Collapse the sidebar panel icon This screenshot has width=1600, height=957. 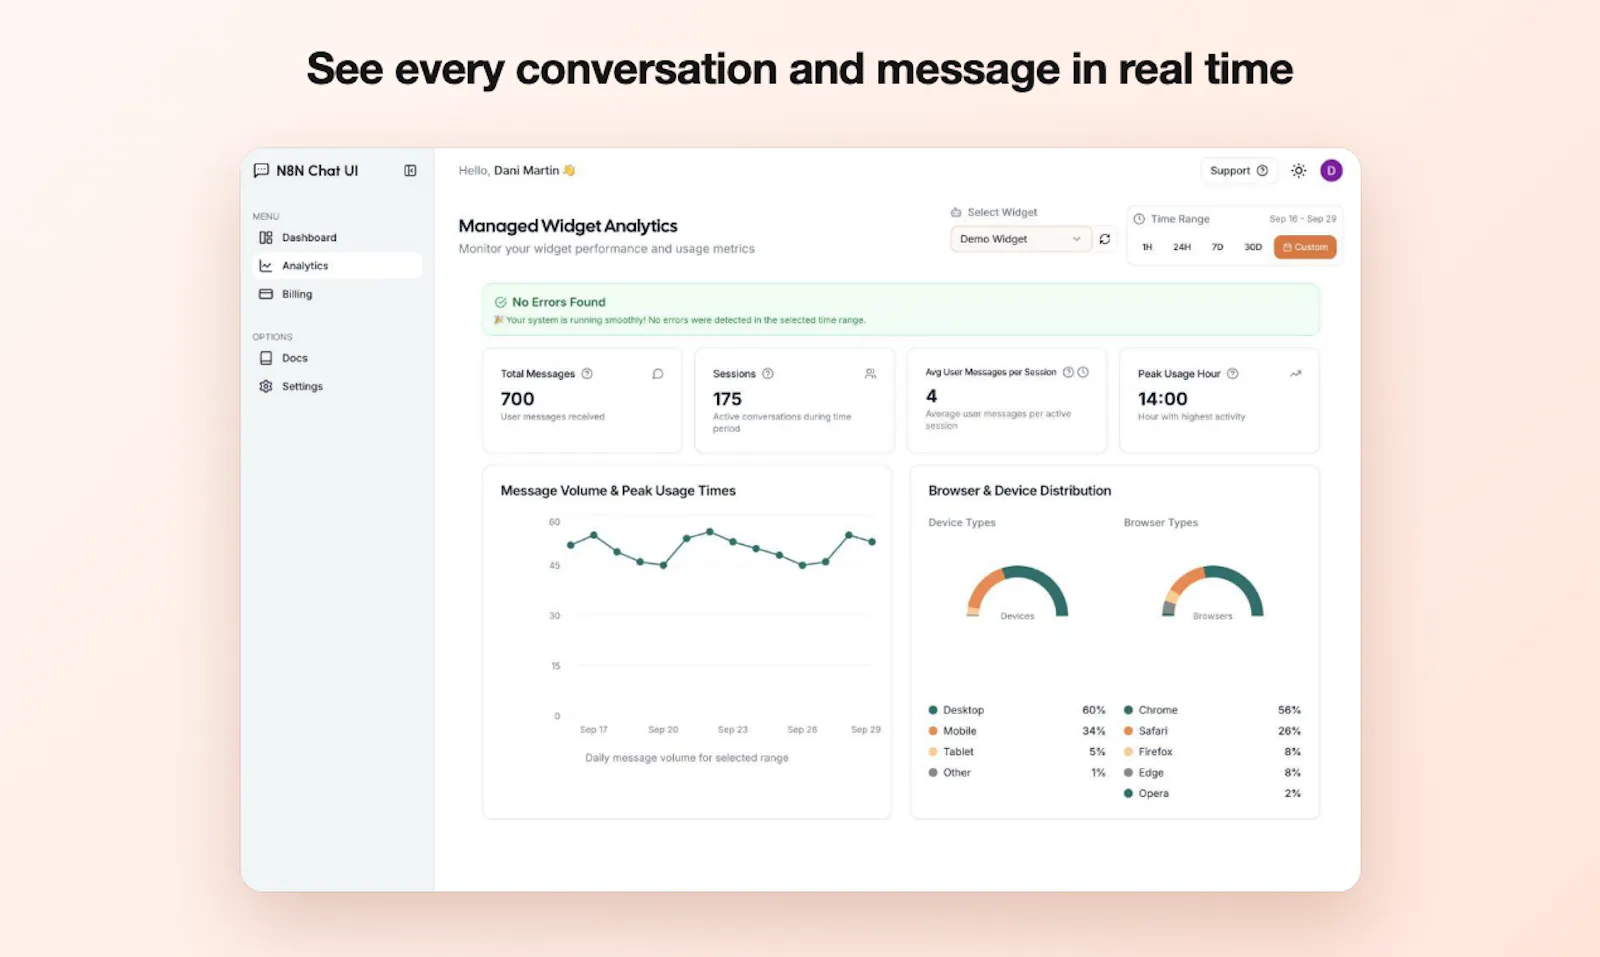click(x=410, y=171)
